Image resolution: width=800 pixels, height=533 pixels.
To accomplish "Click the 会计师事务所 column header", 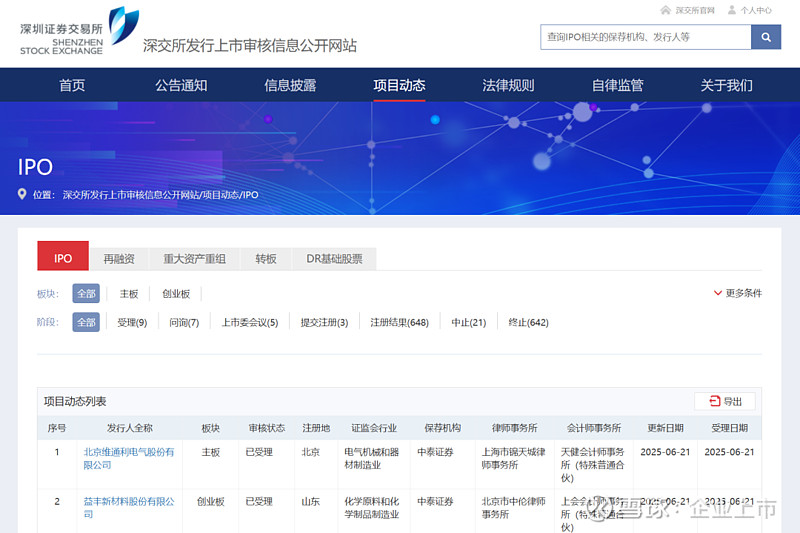I will pyautogui.click(x=594, y=428).
